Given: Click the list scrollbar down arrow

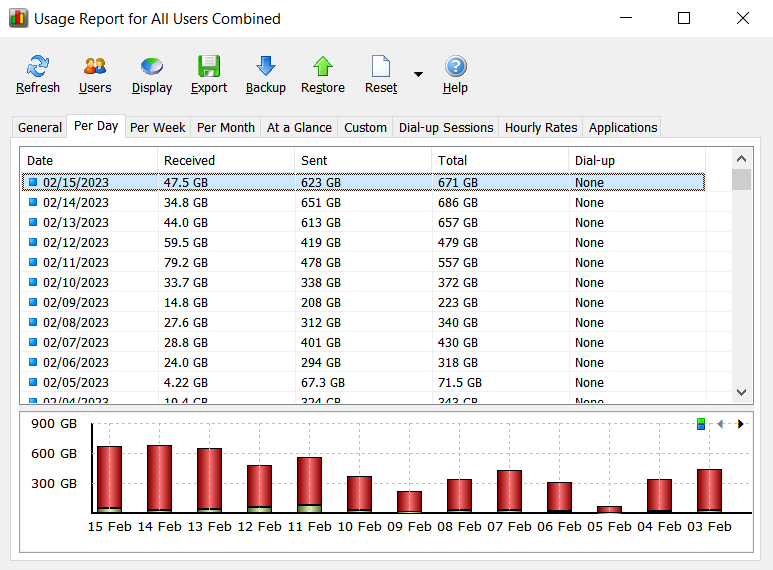Looking at the screenshot, I should point(741,392).
